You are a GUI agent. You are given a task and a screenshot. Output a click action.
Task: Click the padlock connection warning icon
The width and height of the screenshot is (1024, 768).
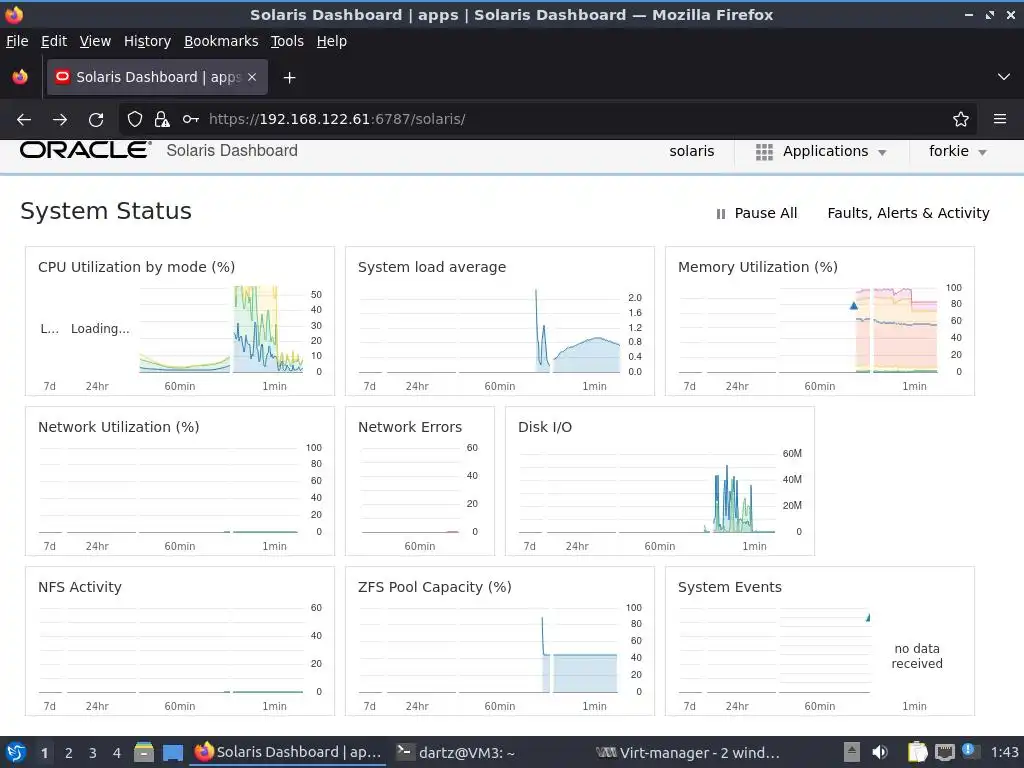[162, 120]
